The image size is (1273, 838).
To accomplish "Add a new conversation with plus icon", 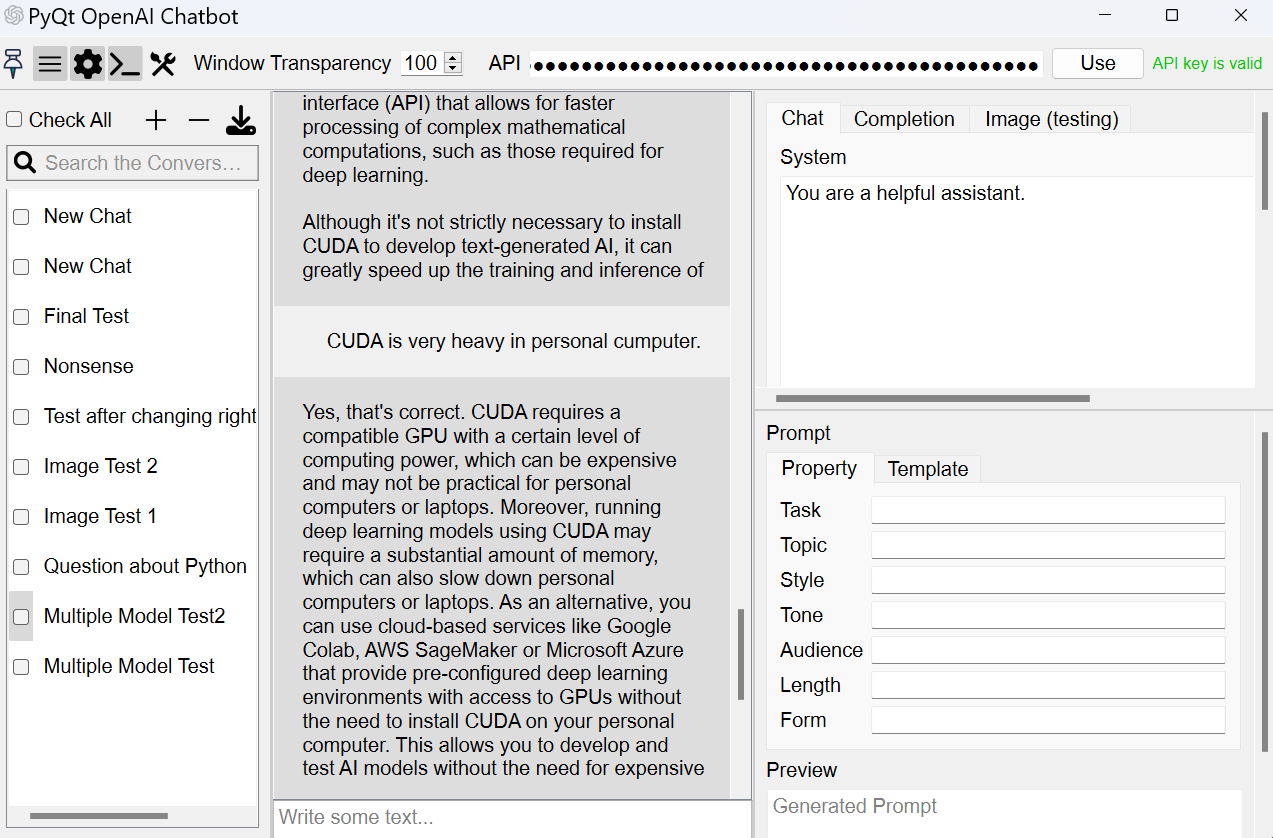I will coord(156,121).
